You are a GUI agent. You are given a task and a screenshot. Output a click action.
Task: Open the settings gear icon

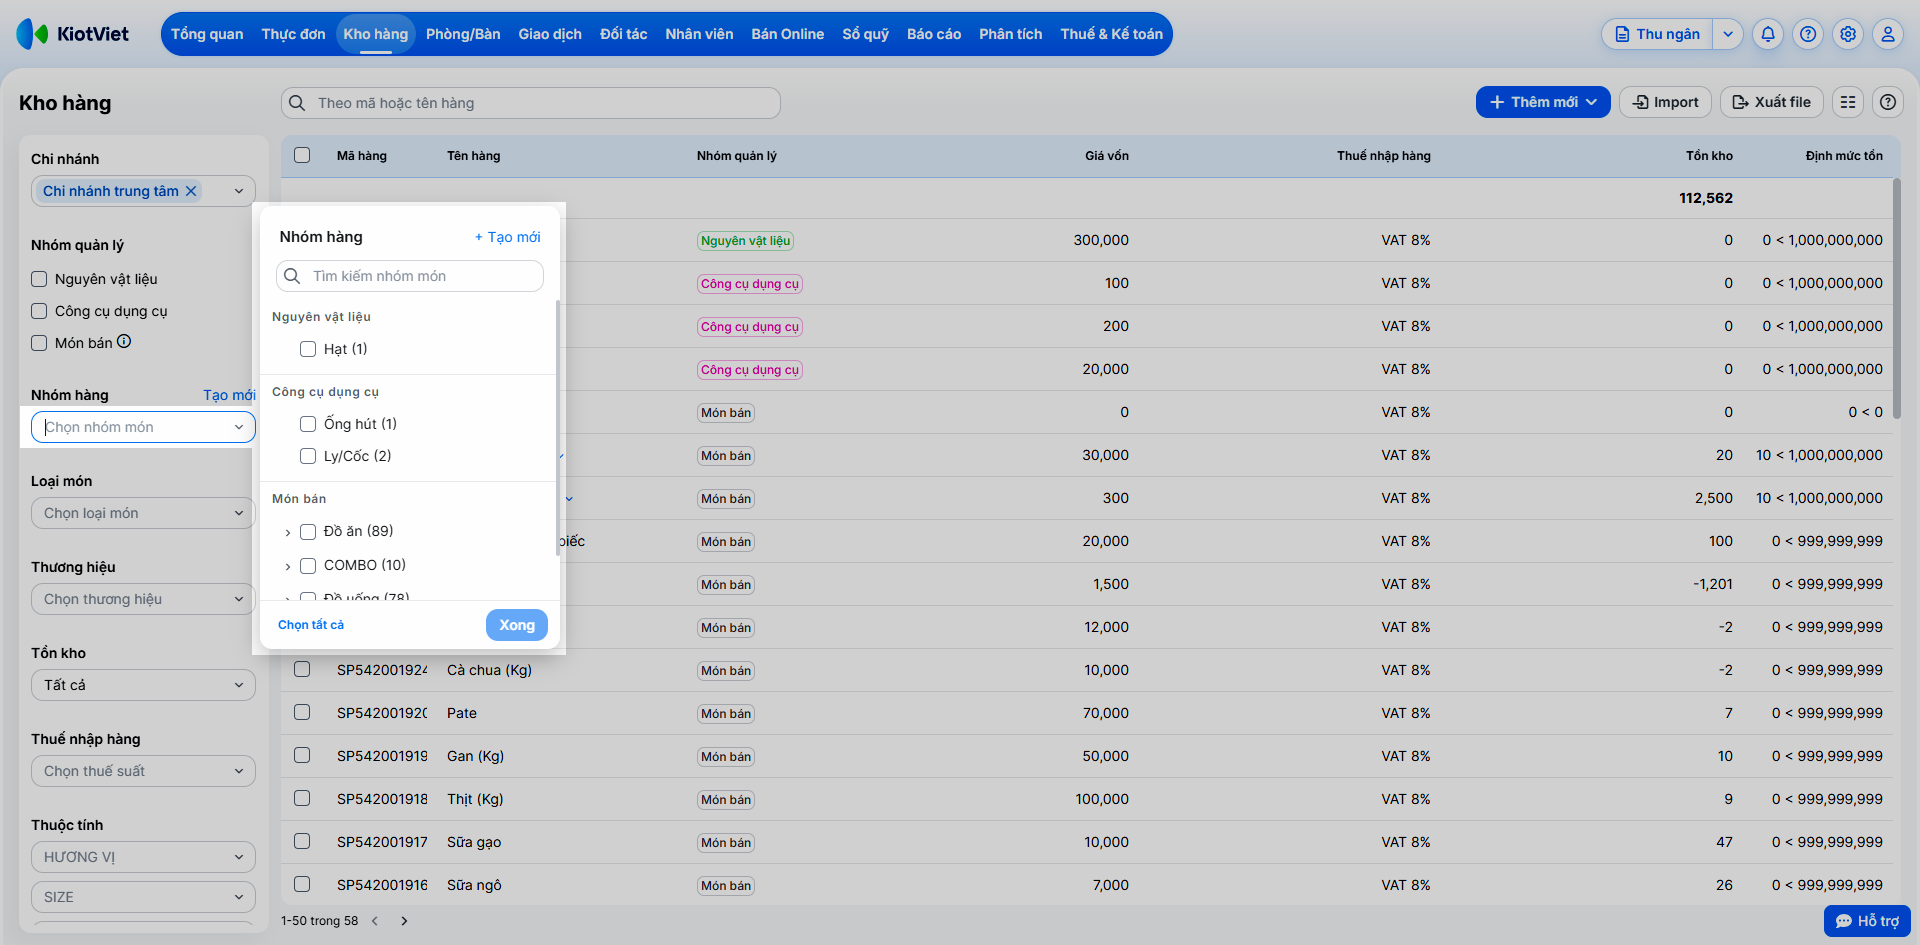(x=1848, y=34)
